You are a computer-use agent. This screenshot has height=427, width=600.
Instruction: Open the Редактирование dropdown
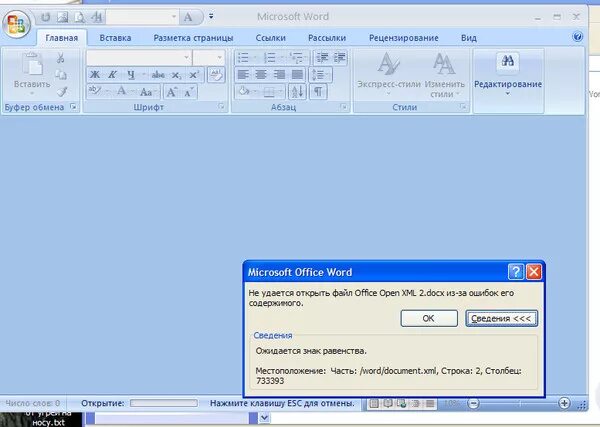pyautogui.click(x=508, y=75)
